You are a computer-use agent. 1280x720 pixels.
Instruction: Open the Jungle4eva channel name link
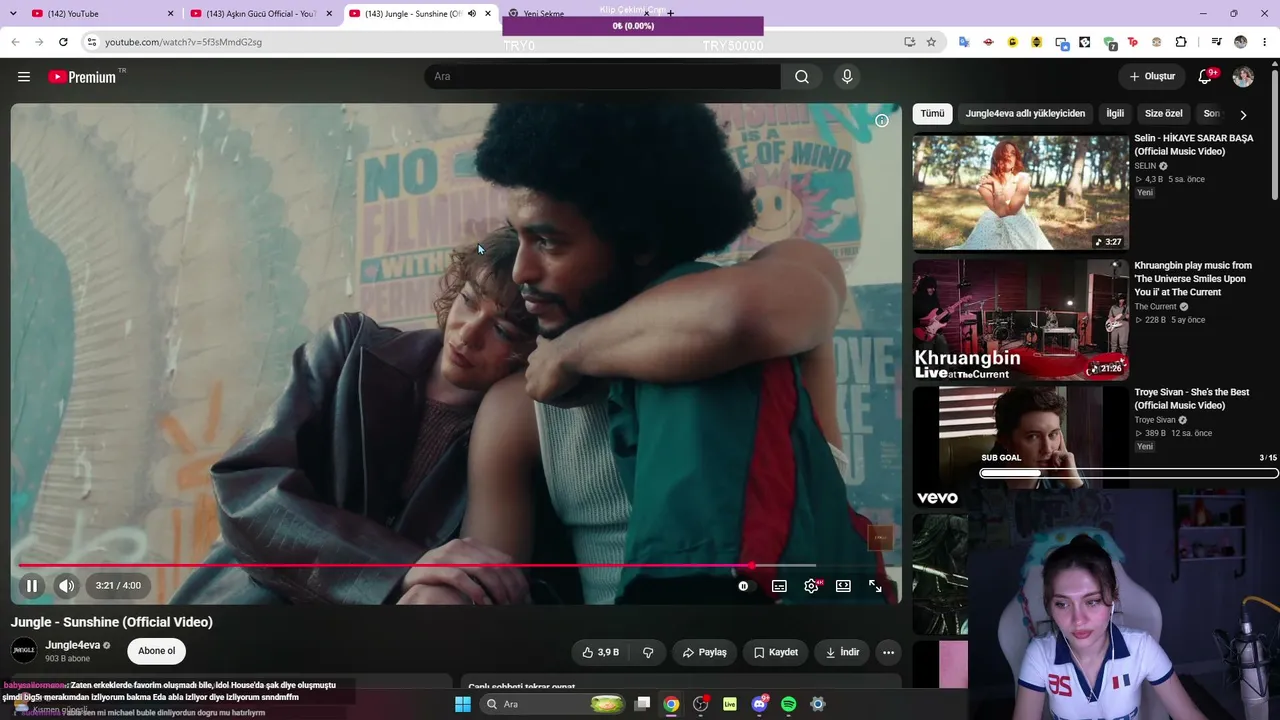[73, 645]
